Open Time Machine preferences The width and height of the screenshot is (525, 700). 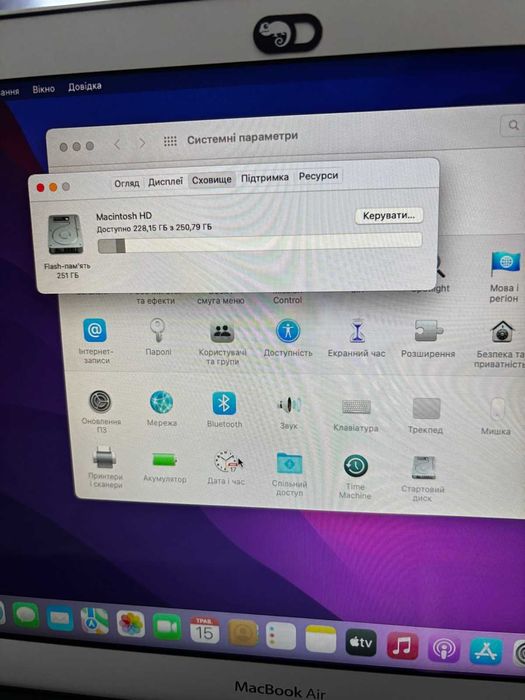355,477
